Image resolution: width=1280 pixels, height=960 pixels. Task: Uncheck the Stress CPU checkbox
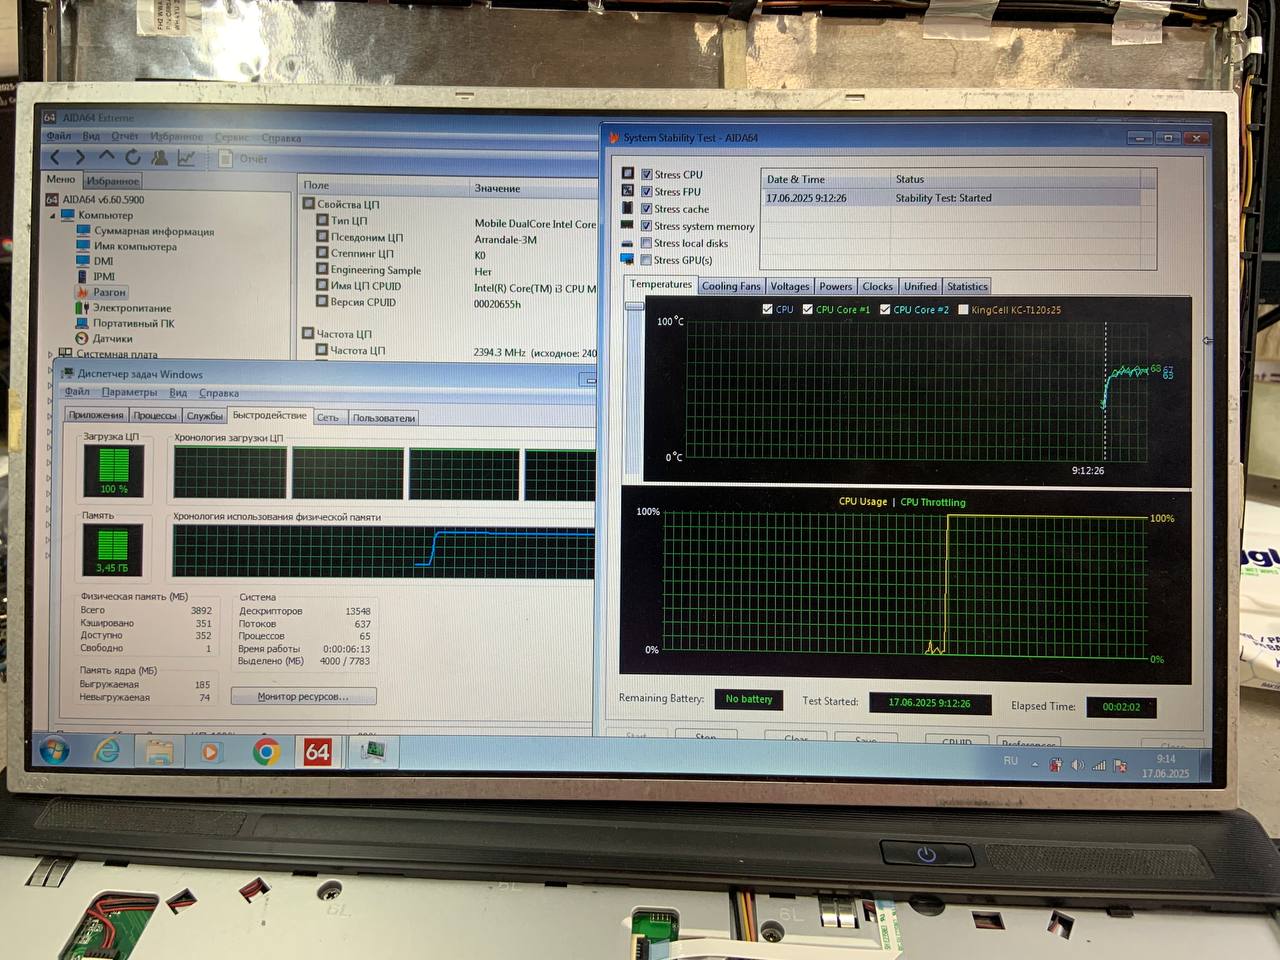(x=647, y=175)
